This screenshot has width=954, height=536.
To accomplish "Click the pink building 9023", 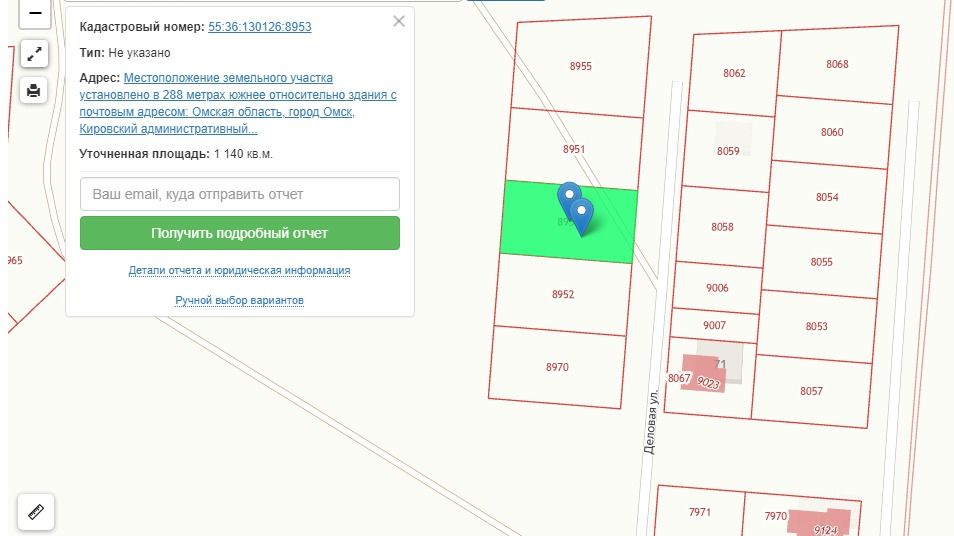I will pyautogui.click(x=708, y=378).
